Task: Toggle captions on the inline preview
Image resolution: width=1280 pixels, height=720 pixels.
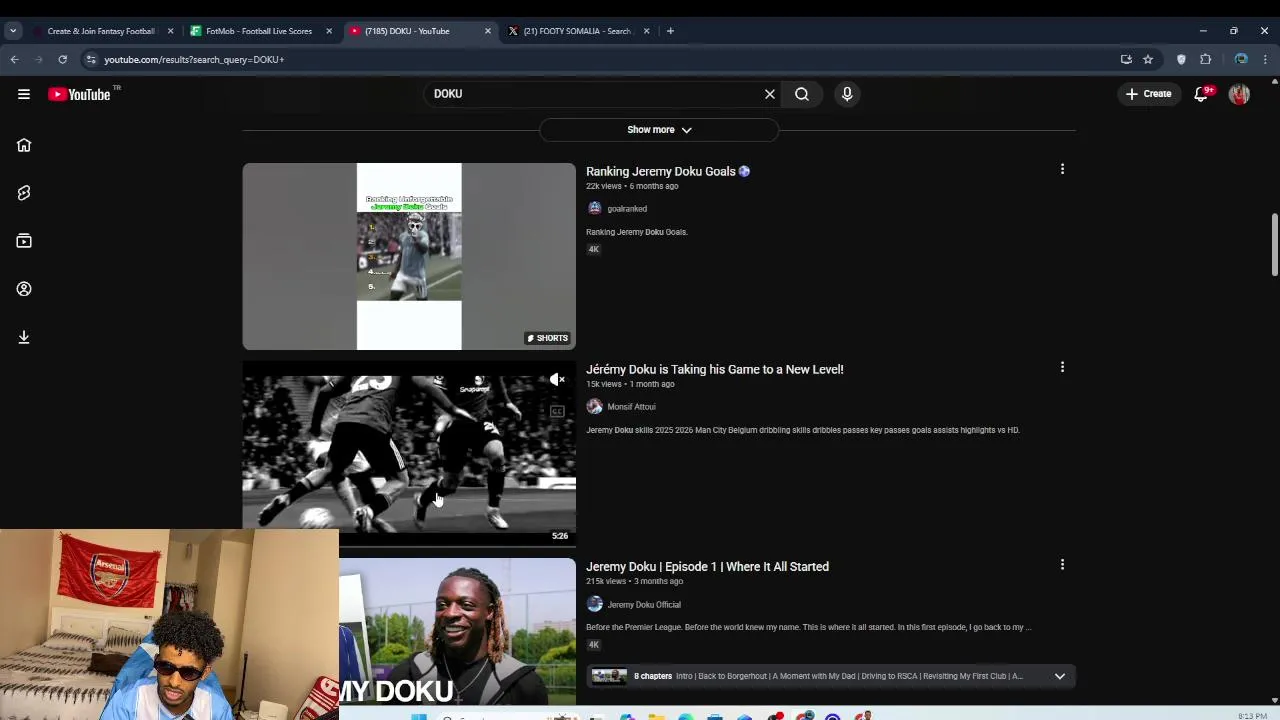Action: [x=557, y=411]
